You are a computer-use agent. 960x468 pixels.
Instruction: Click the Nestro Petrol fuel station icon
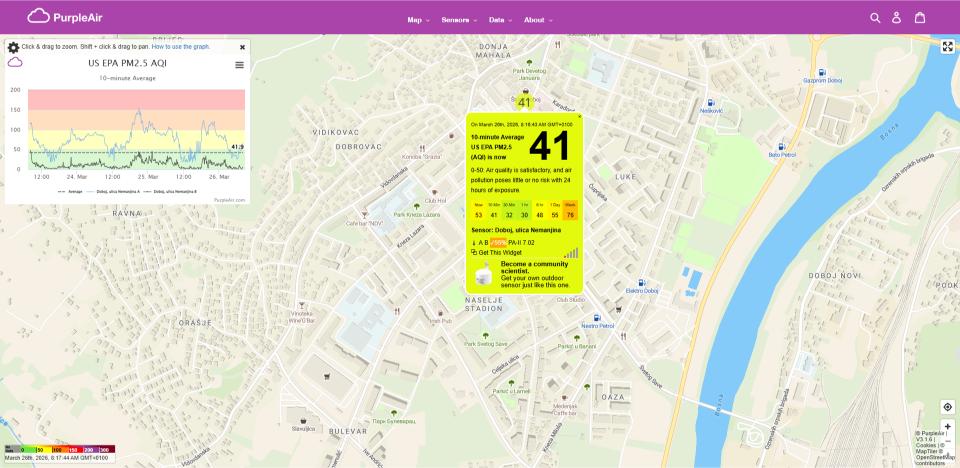coord(597,318)
